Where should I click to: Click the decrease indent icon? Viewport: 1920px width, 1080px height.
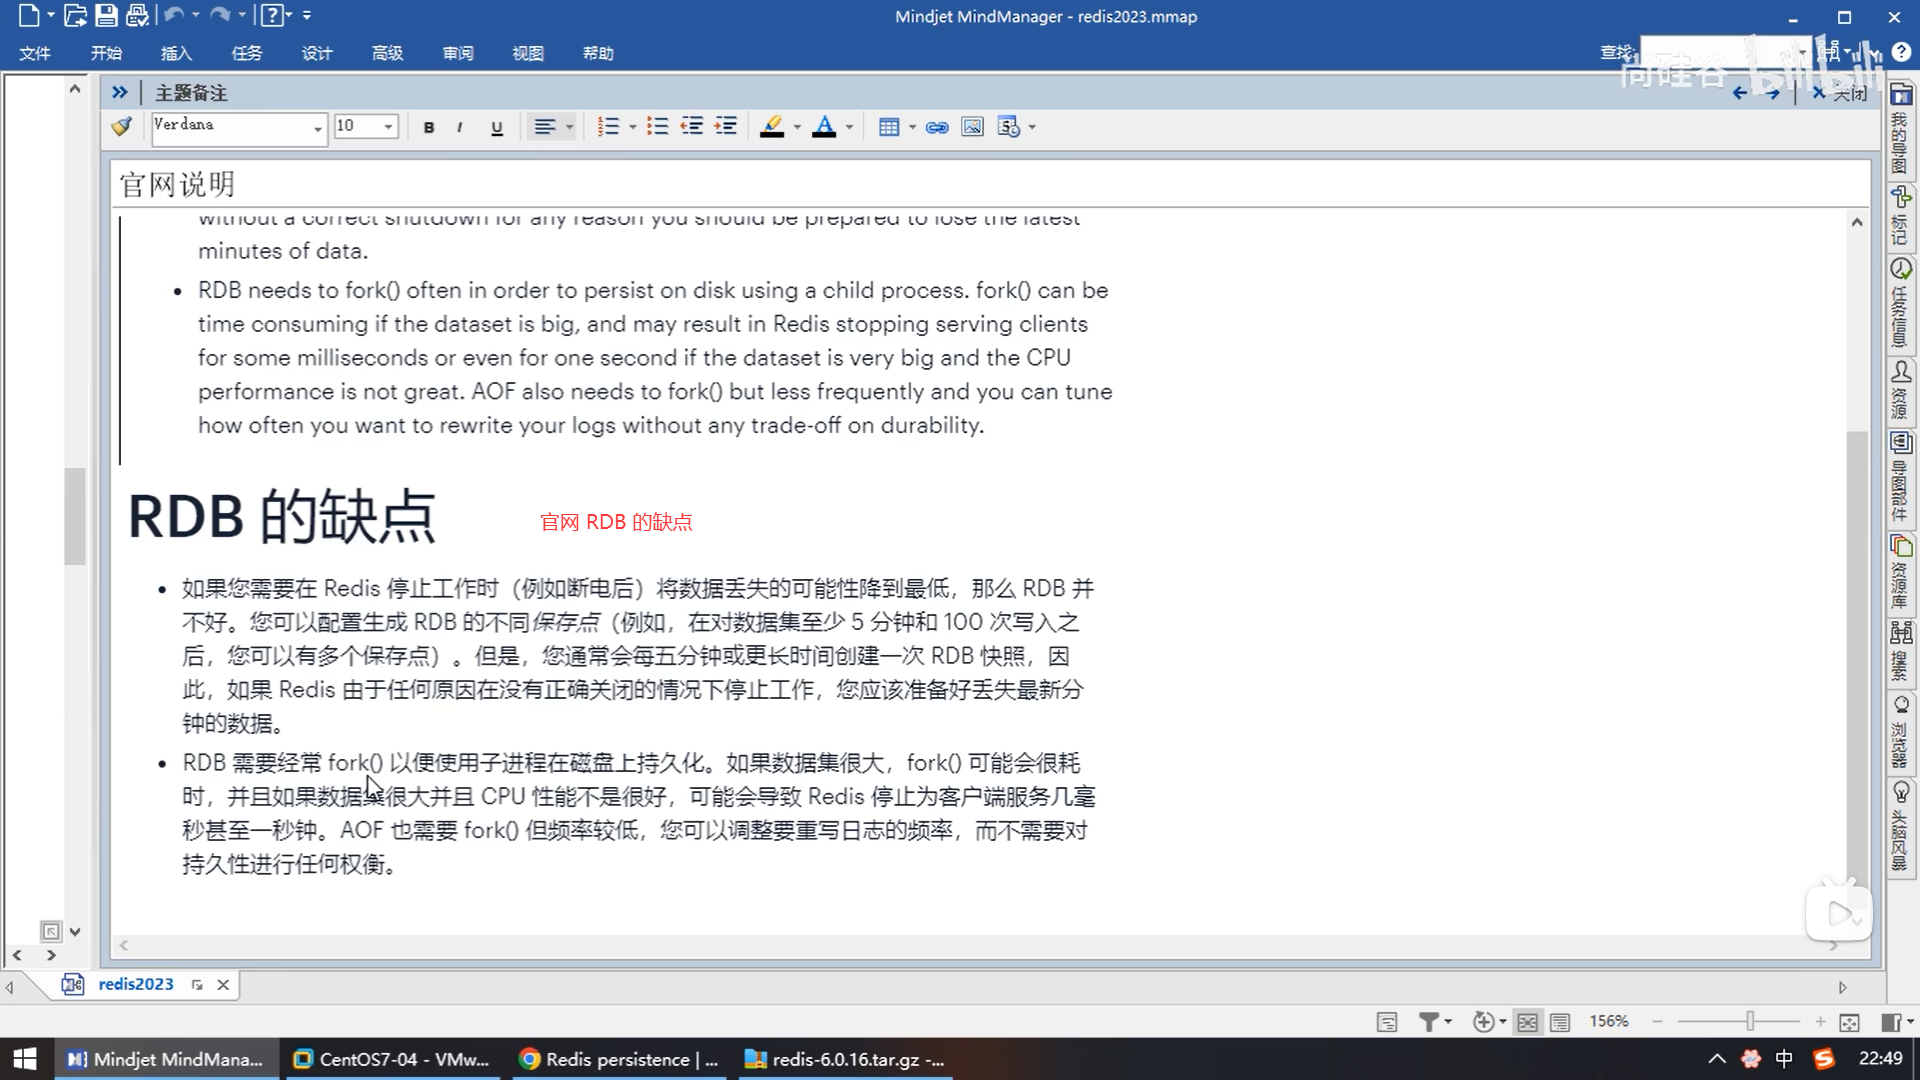click(691, 127)
